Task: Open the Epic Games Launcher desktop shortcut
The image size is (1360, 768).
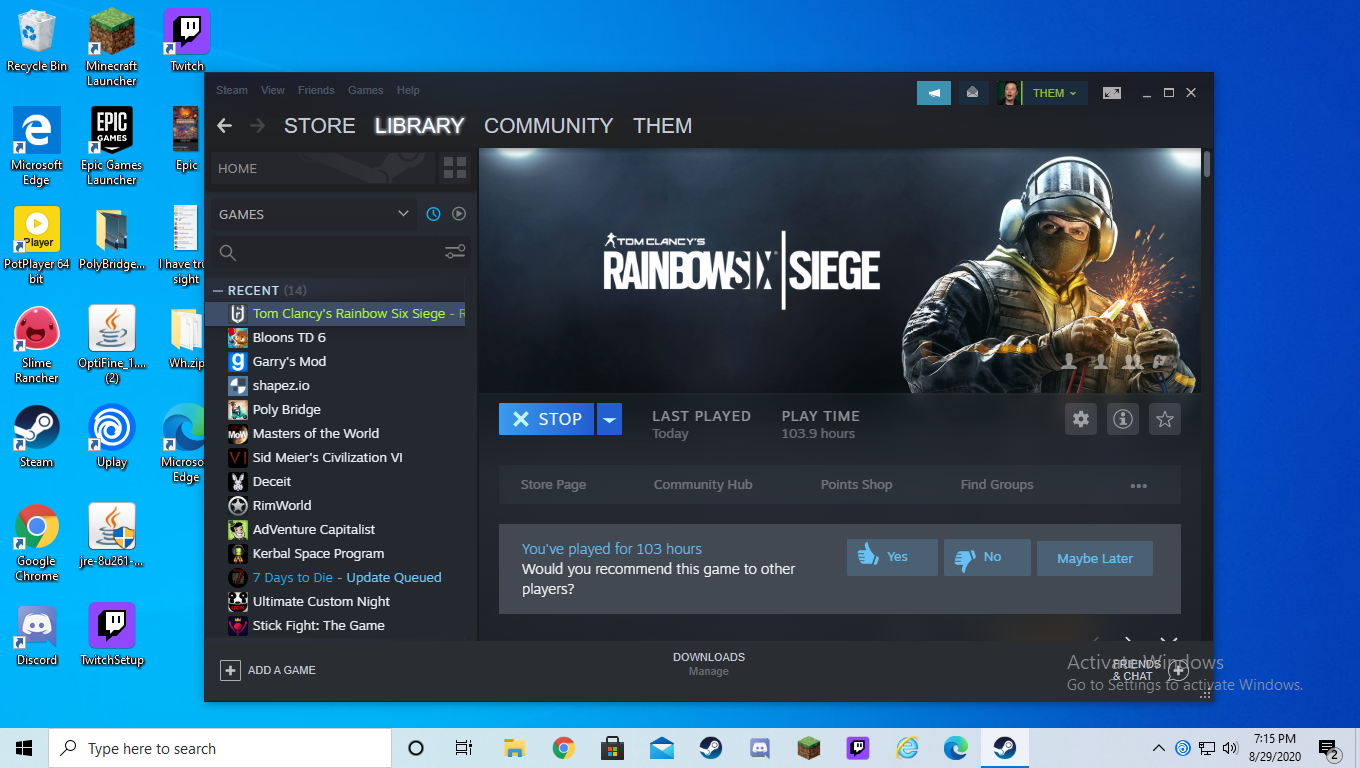Action: pos(112,146)
